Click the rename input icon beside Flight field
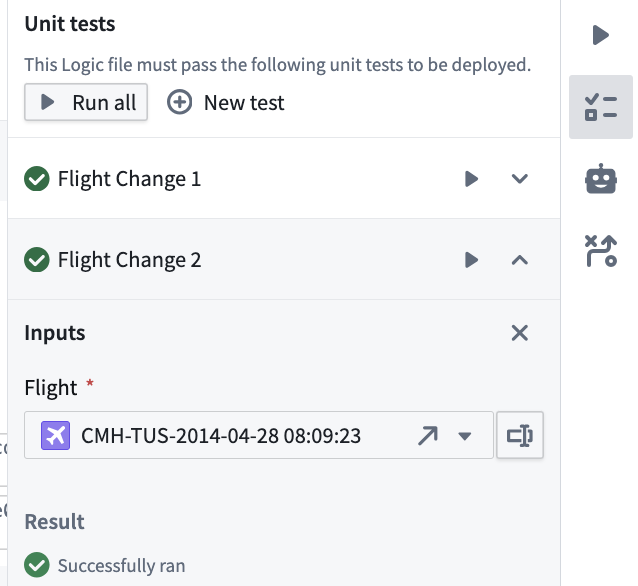638x586 pixels. [520, 435]
